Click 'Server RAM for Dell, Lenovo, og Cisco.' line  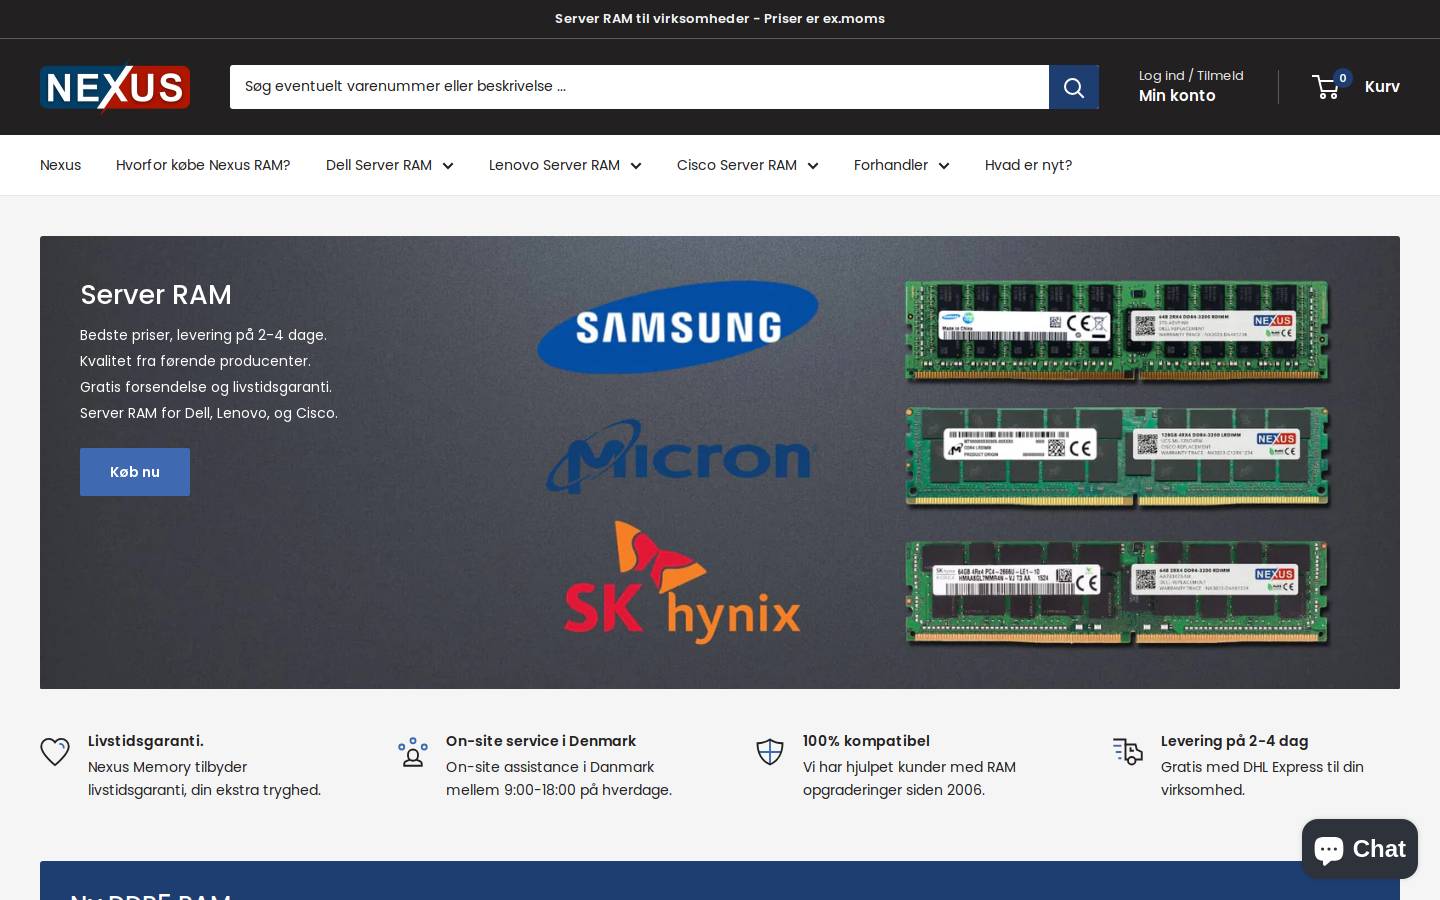209,413
